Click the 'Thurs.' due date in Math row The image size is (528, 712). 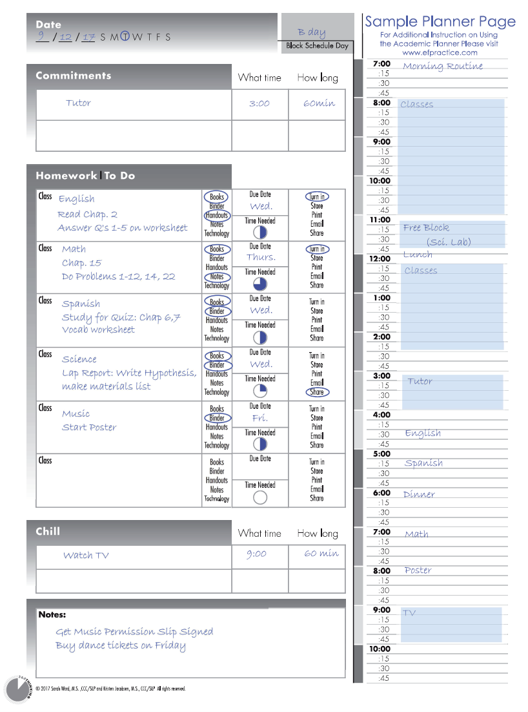click(261, 257)
